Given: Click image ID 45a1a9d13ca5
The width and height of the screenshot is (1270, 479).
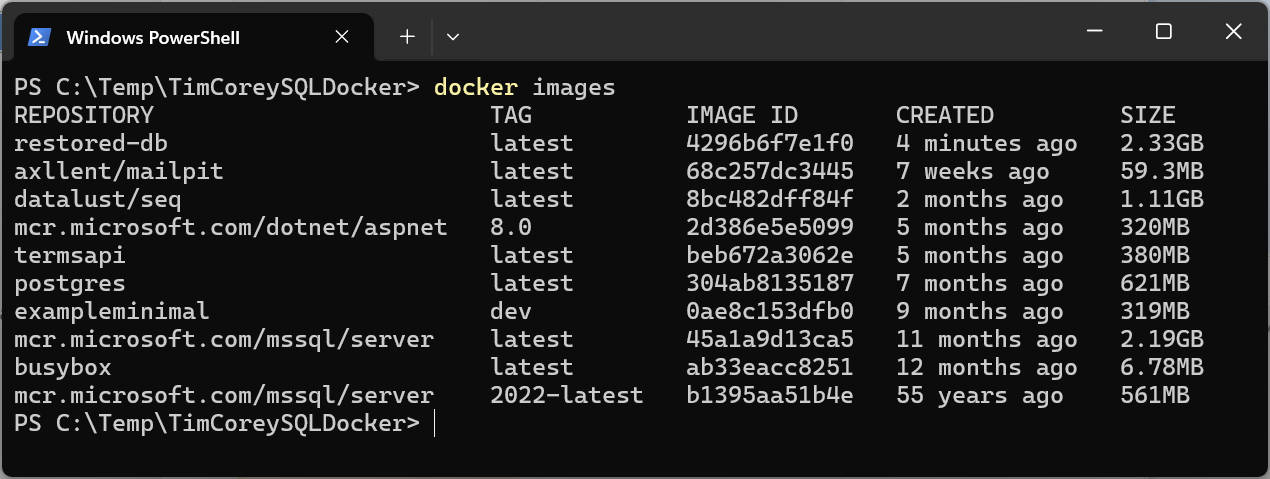Looking at the screenshot, I should point(770,339).
